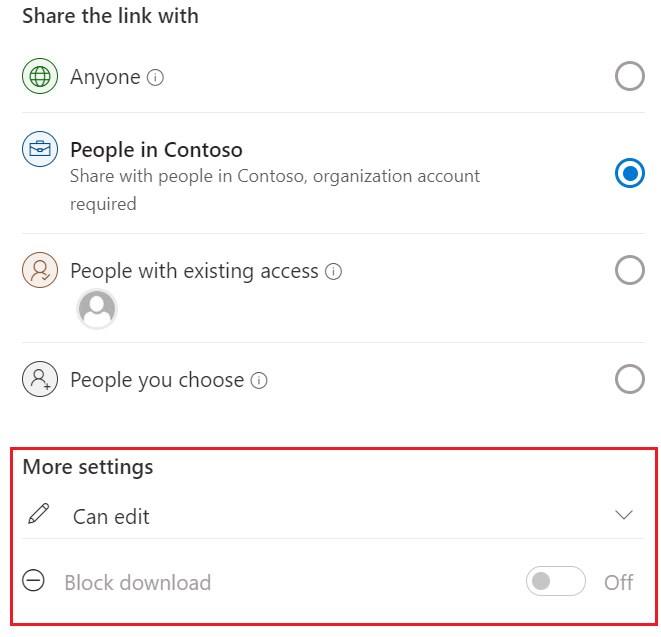Select the People in Contoso radio button
The height and width of the screenshot is (637, 661).
630,173
